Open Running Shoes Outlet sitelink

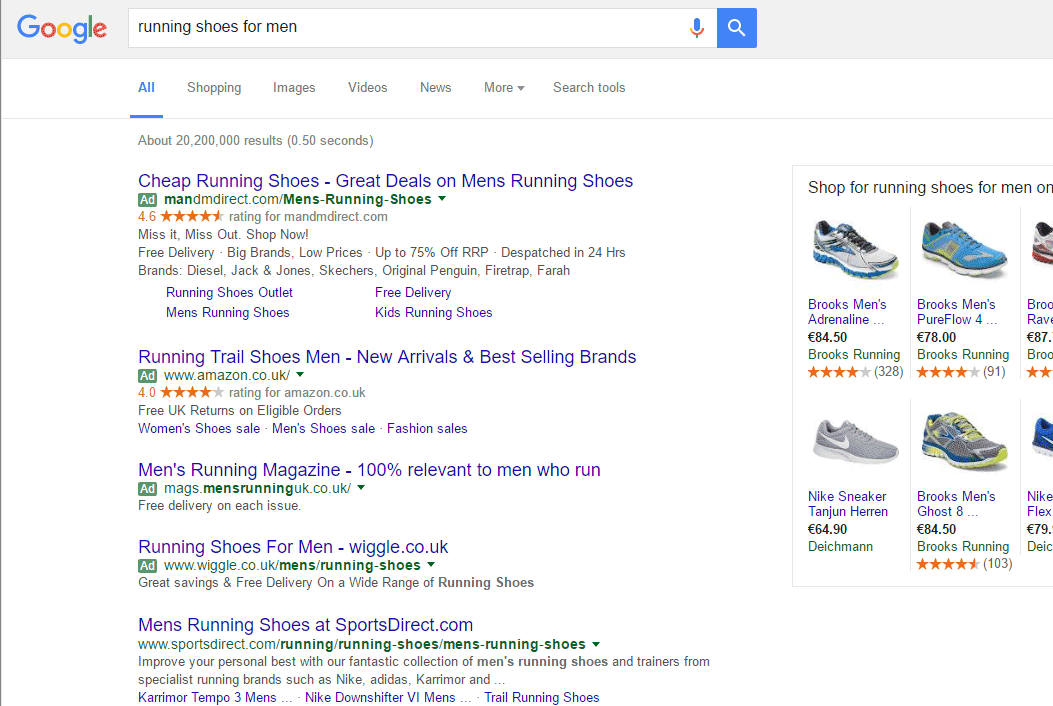click(x=229, y=292)
